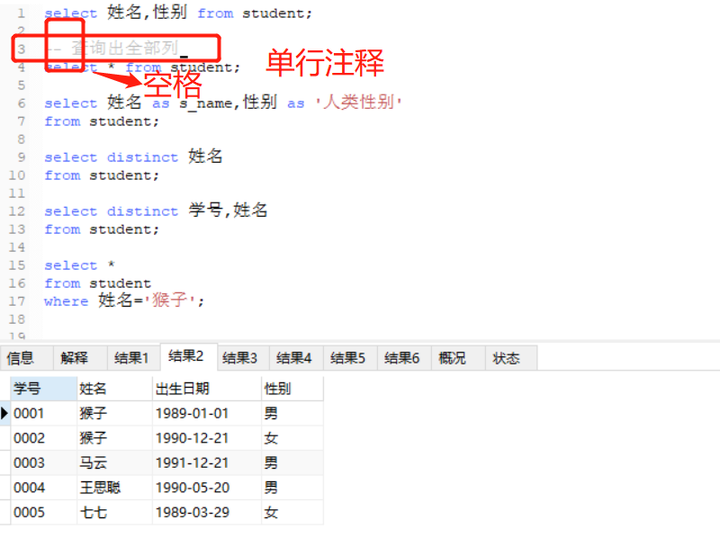The width and height of the screenshot is (720, 547).
Task: Click 猴子 in row 0002
Action: 114,438
